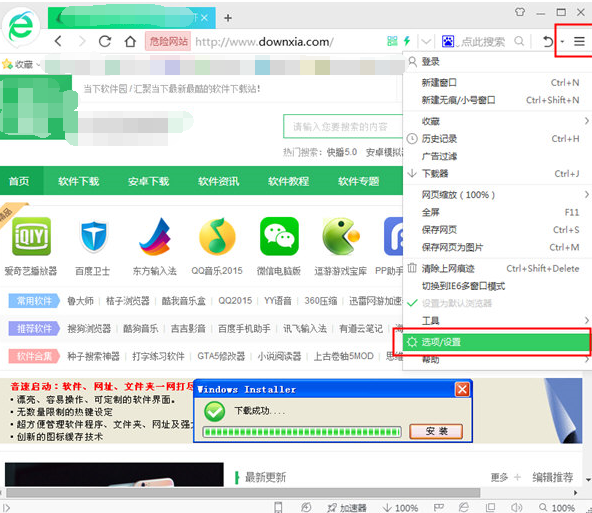592x513 pixels.
Task: Select 清除上网痕迹 menu entry
Action: 497,268
